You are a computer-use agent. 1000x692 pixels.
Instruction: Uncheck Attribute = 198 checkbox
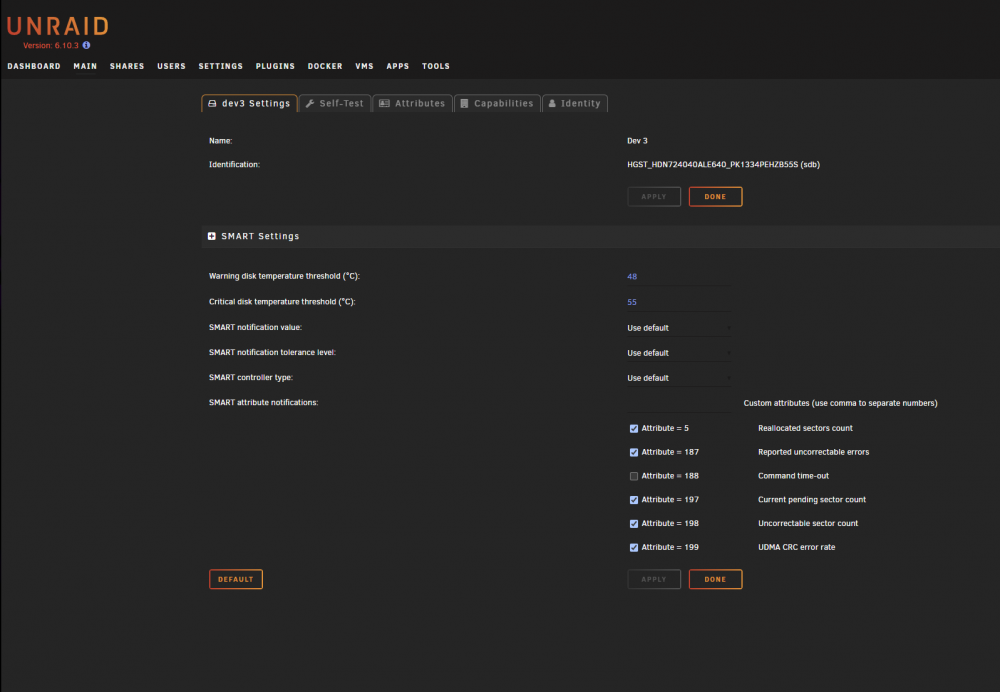click(634, 524)
